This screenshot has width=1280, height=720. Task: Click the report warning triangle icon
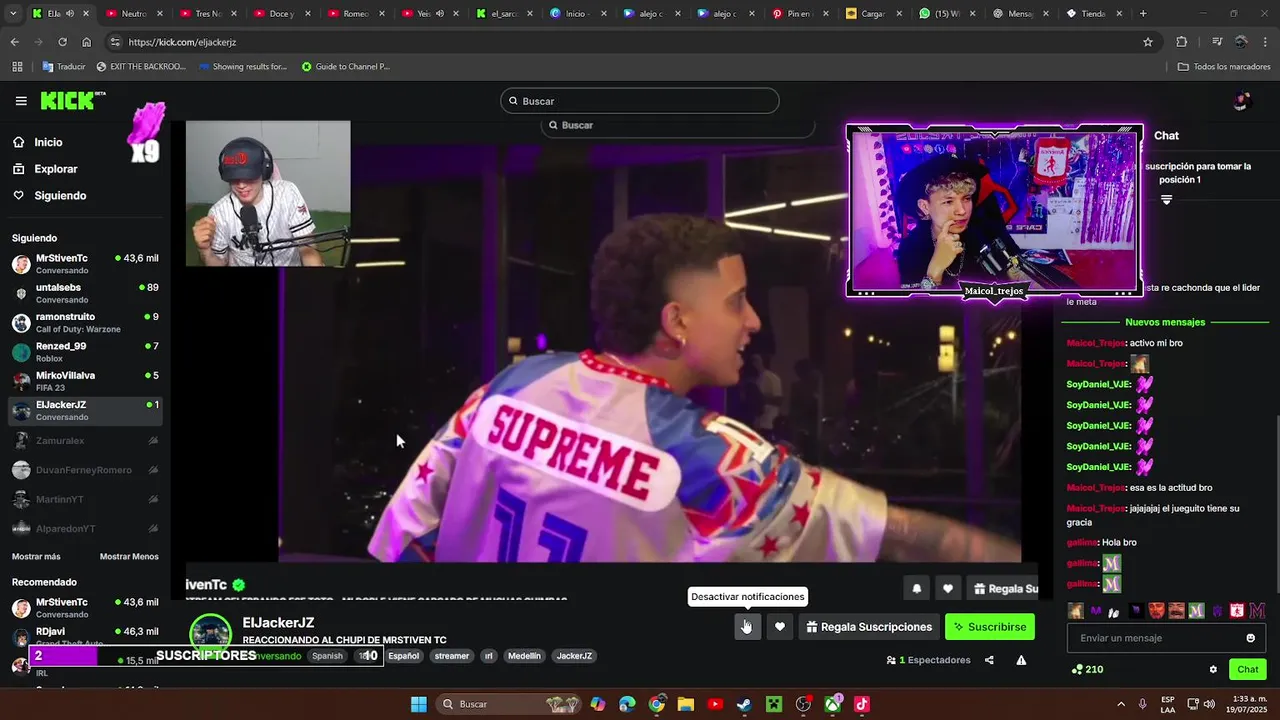[x=1021, y=660]
